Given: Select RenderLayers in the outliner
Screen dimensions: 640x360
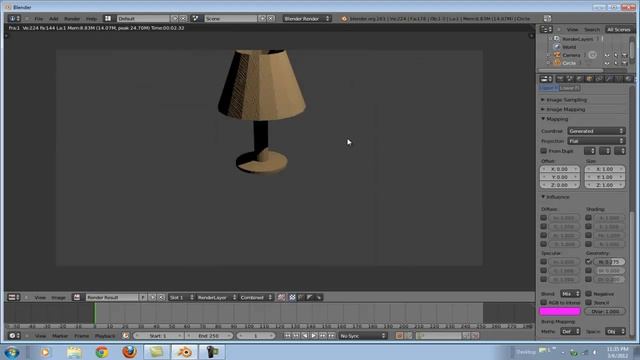Looking at the screenshot, I should point(578,39).
